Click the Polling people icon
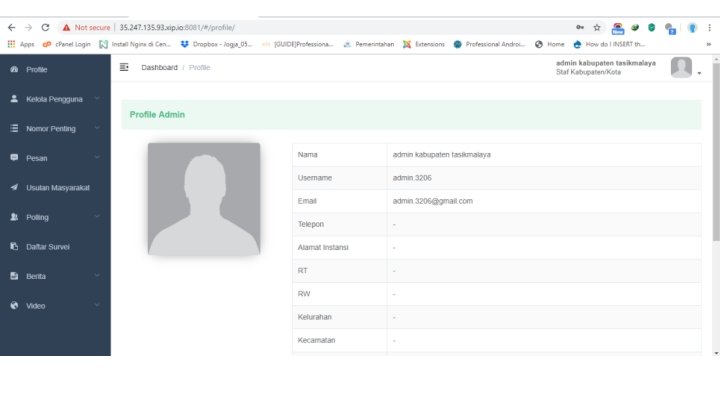Screen dimensions: 720x405 coord(14,217)
